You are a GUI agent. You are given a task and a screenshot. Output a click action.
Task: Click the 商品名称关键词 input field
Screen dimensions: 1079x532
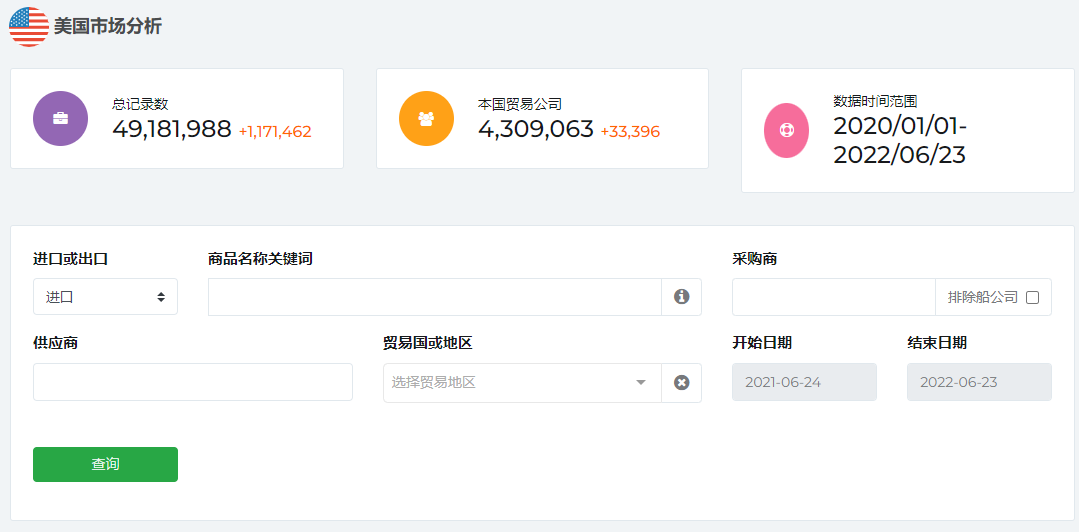(434, 297)
